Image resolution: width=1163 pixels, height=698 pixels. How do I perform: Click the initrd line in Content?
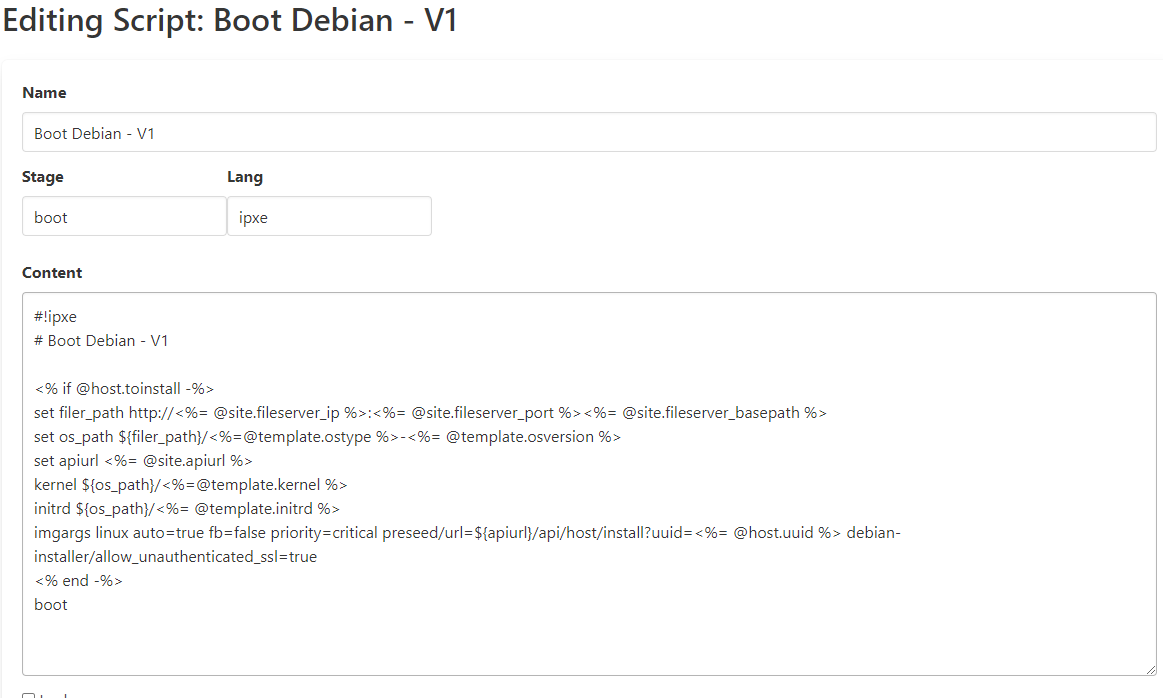click(x=186, y=509)
